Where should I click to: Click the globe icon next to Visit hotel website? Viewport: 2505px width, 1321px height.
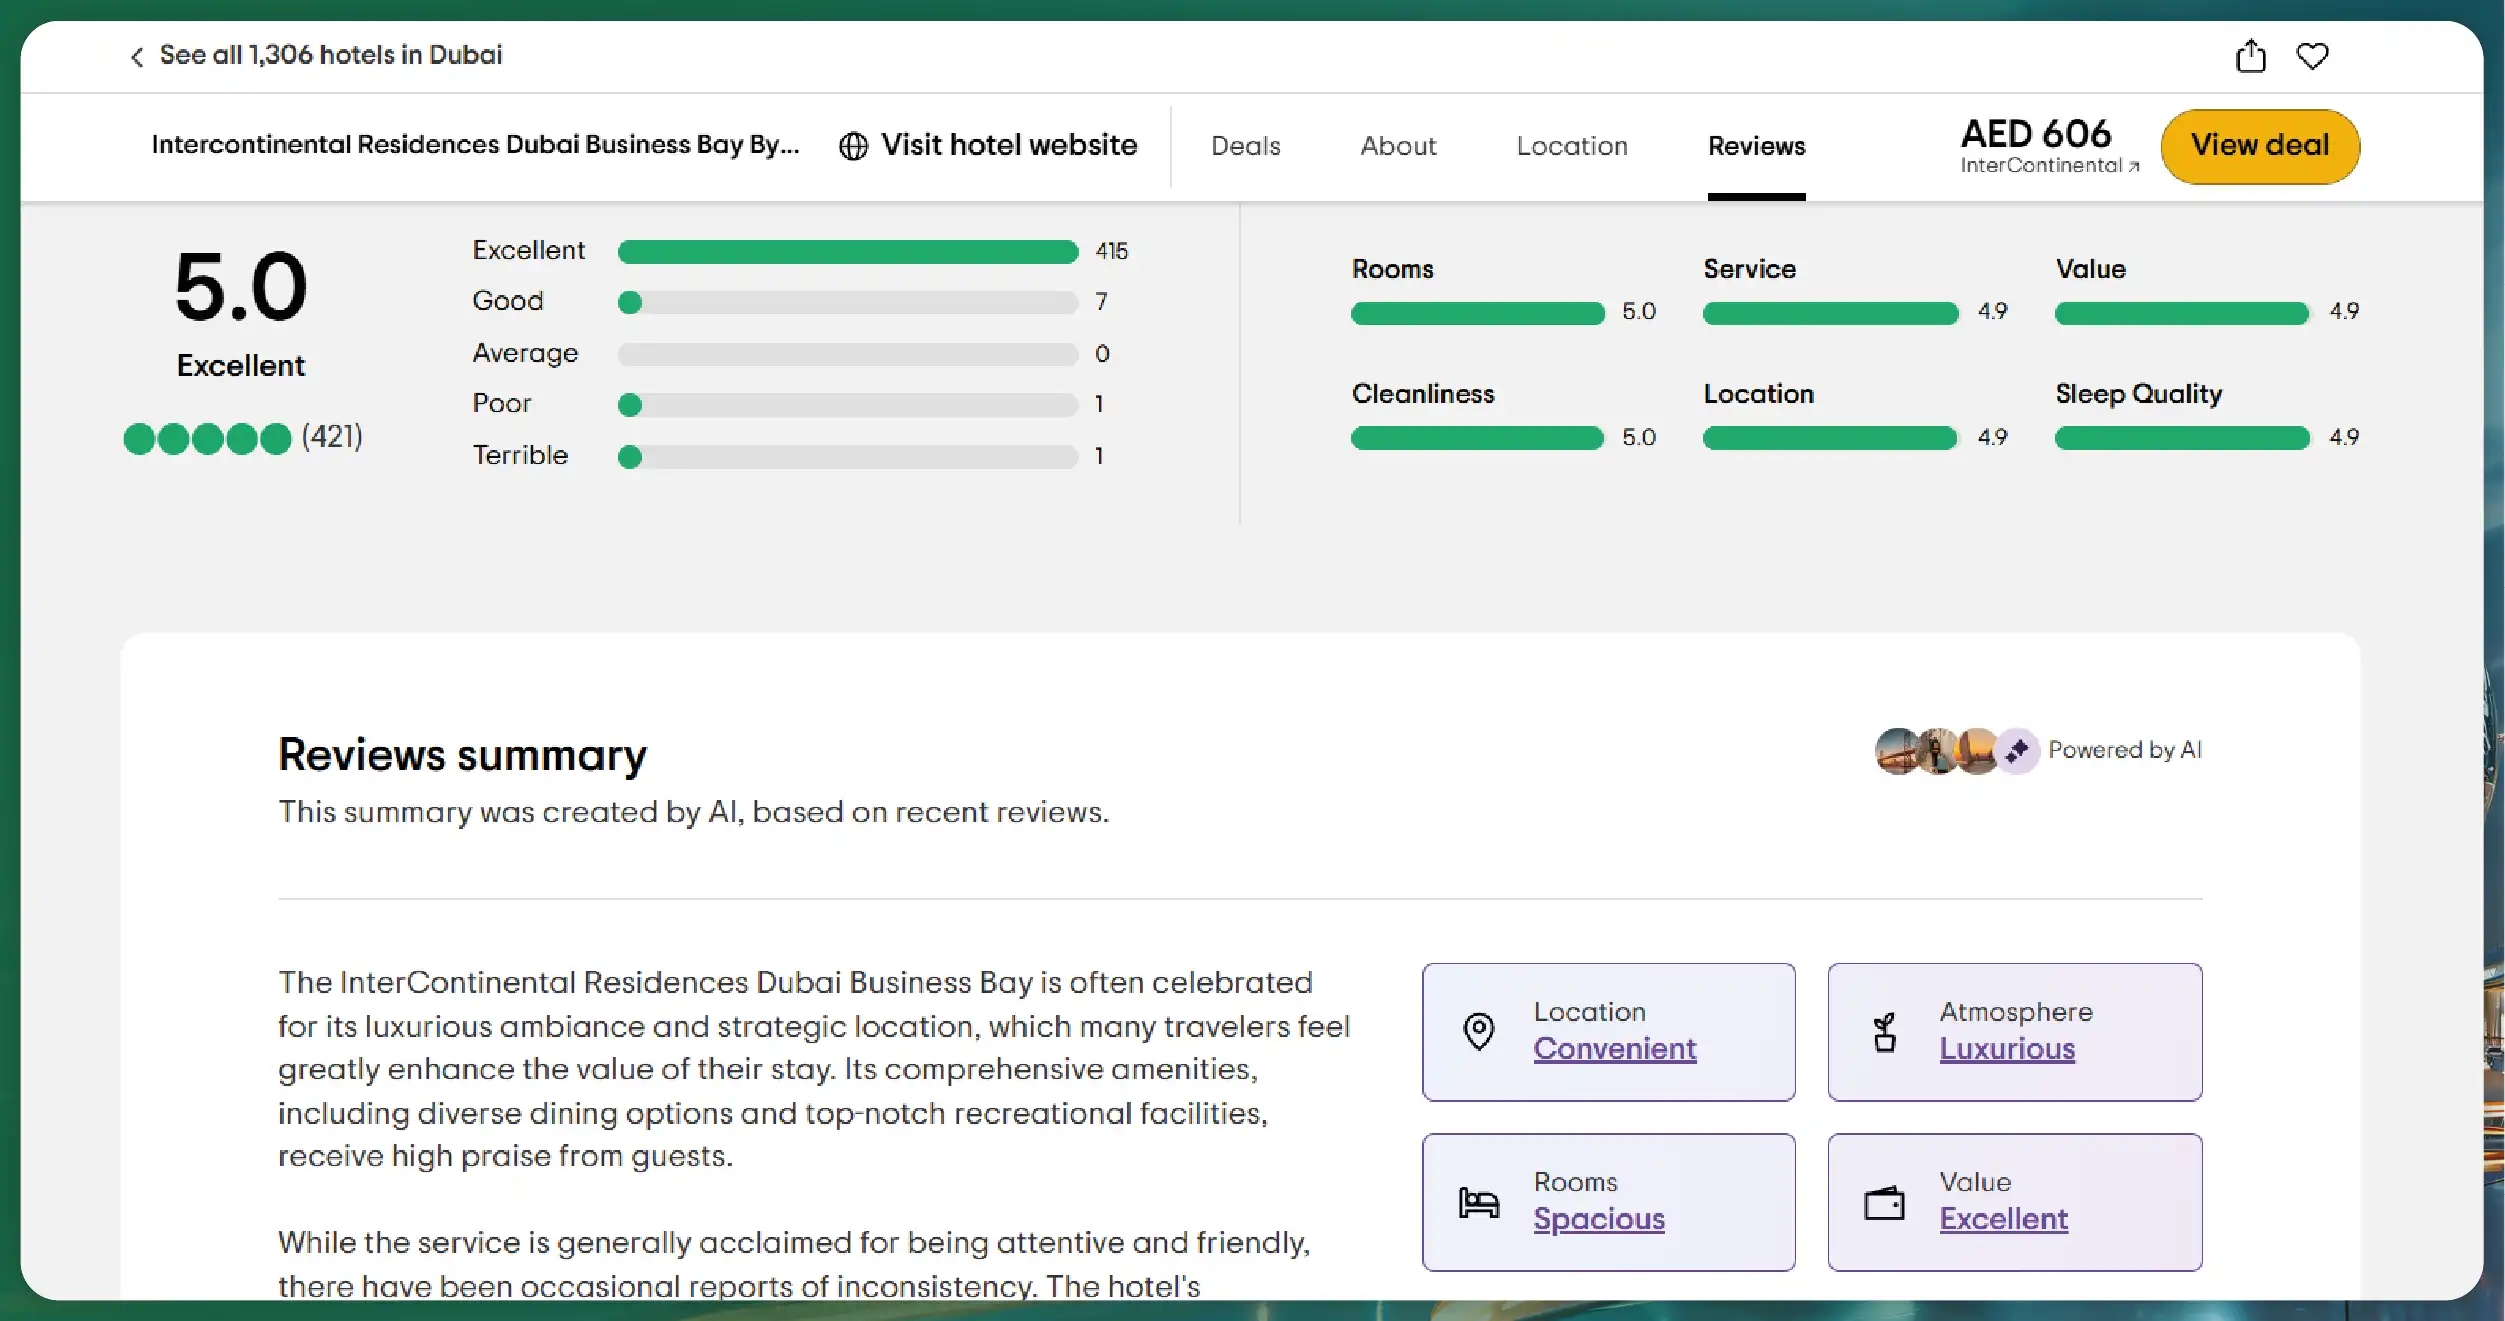tap(853, 146)
